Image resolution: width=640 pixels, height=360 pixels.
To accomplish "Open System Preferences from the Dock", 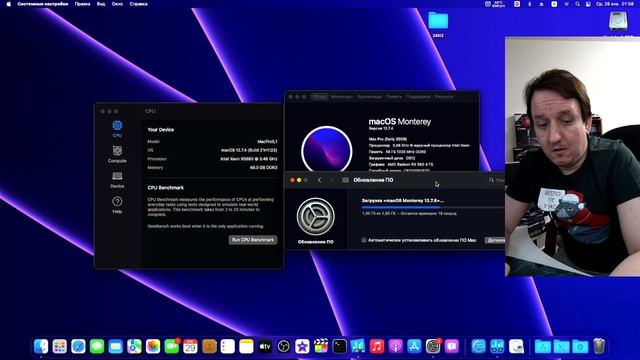I will [433, 347].
